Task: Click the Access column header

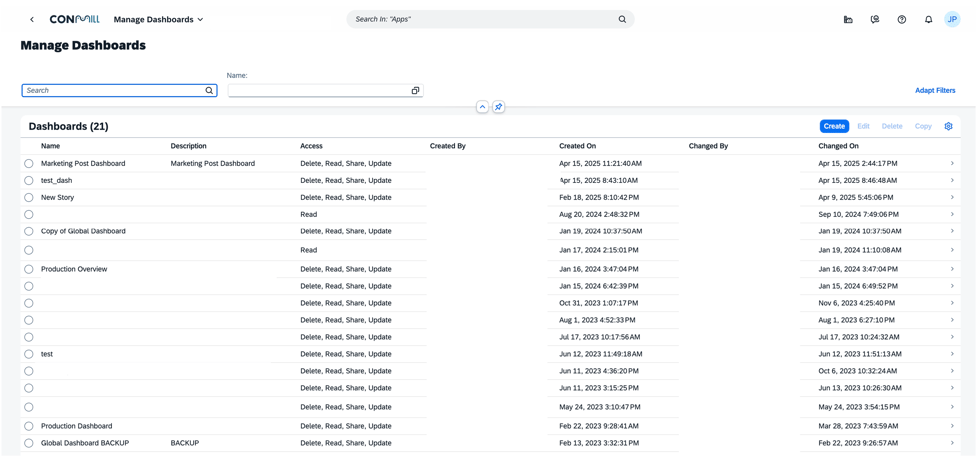Action: pos(311,146)
